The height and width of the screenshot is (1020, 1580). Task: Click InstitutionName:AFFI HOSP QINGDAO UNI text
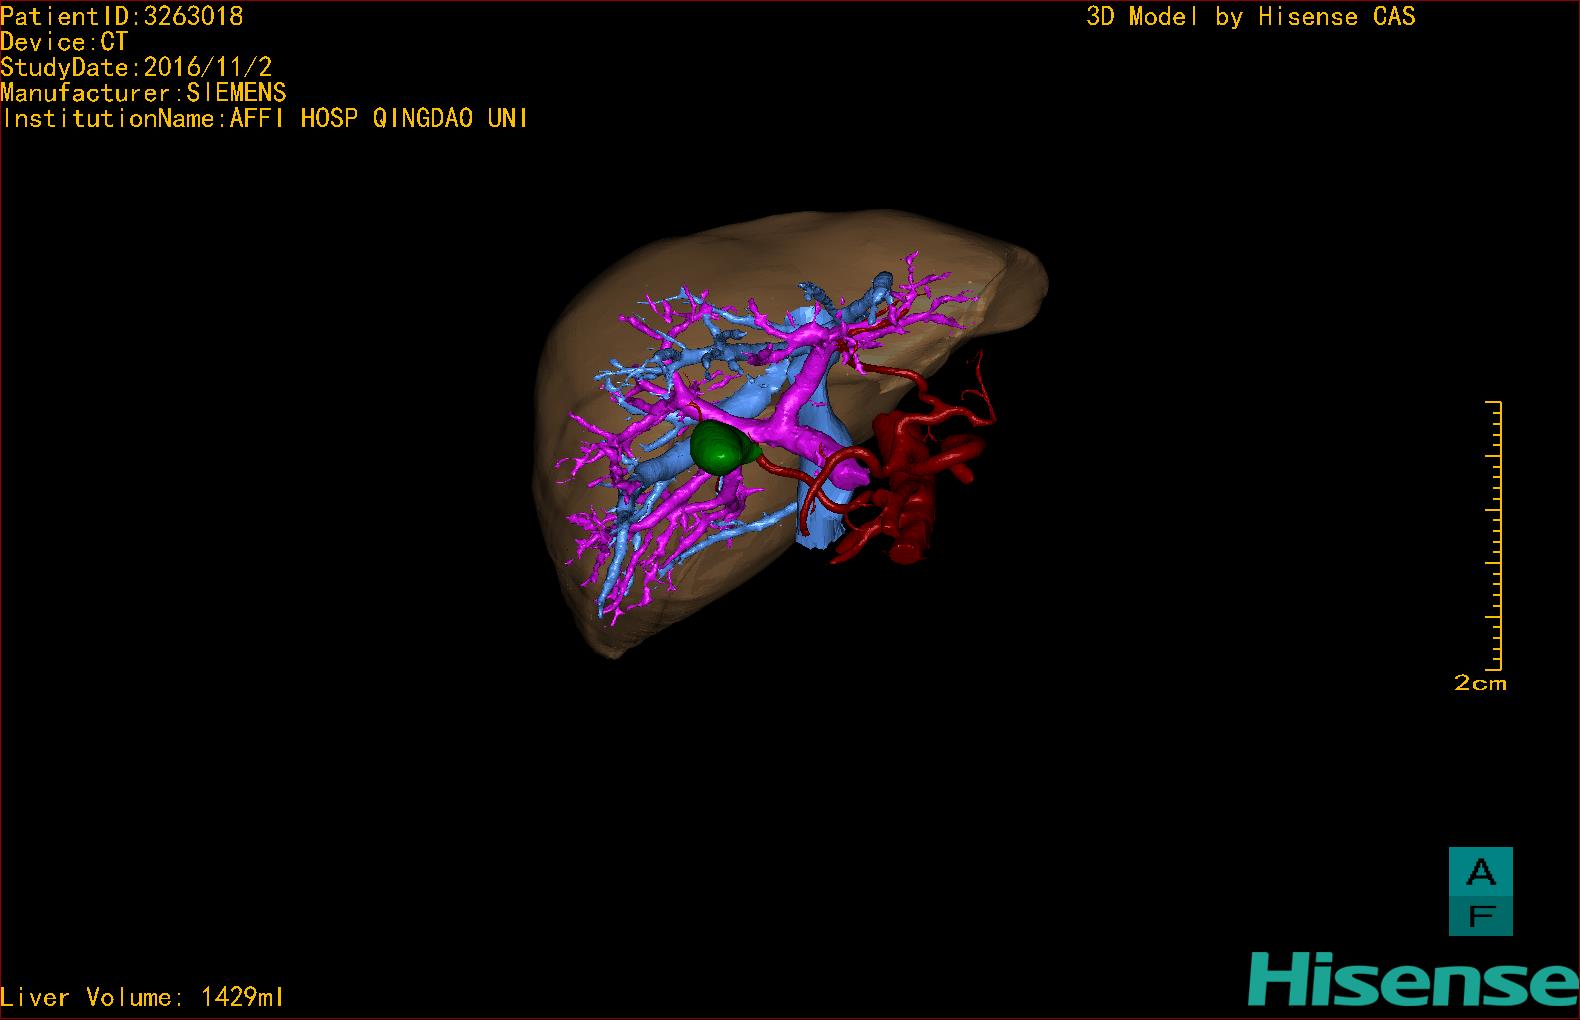(265, 118)
